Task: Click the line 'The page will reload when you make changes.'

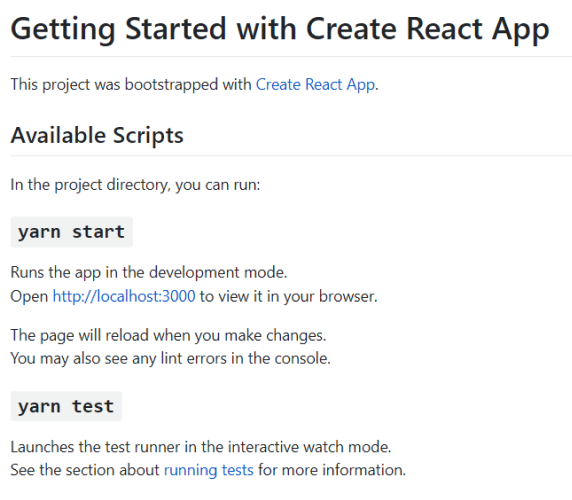Action: coord(168,335)
